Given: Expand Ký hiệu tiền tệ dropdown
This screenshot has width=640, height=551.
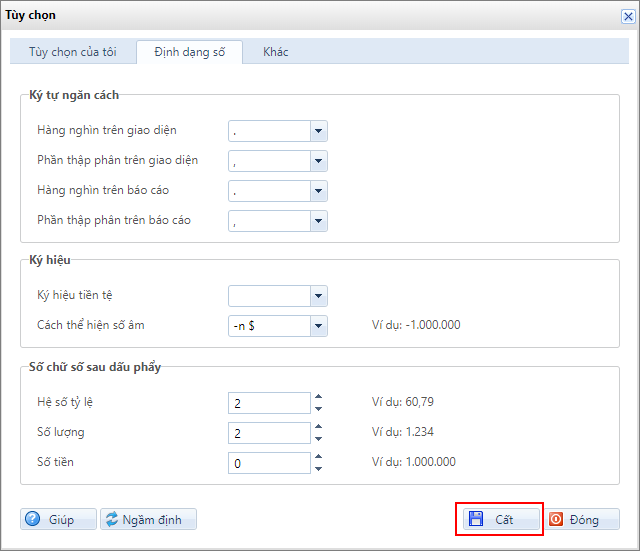Looking at the screenshot, I should pos(318,296).
